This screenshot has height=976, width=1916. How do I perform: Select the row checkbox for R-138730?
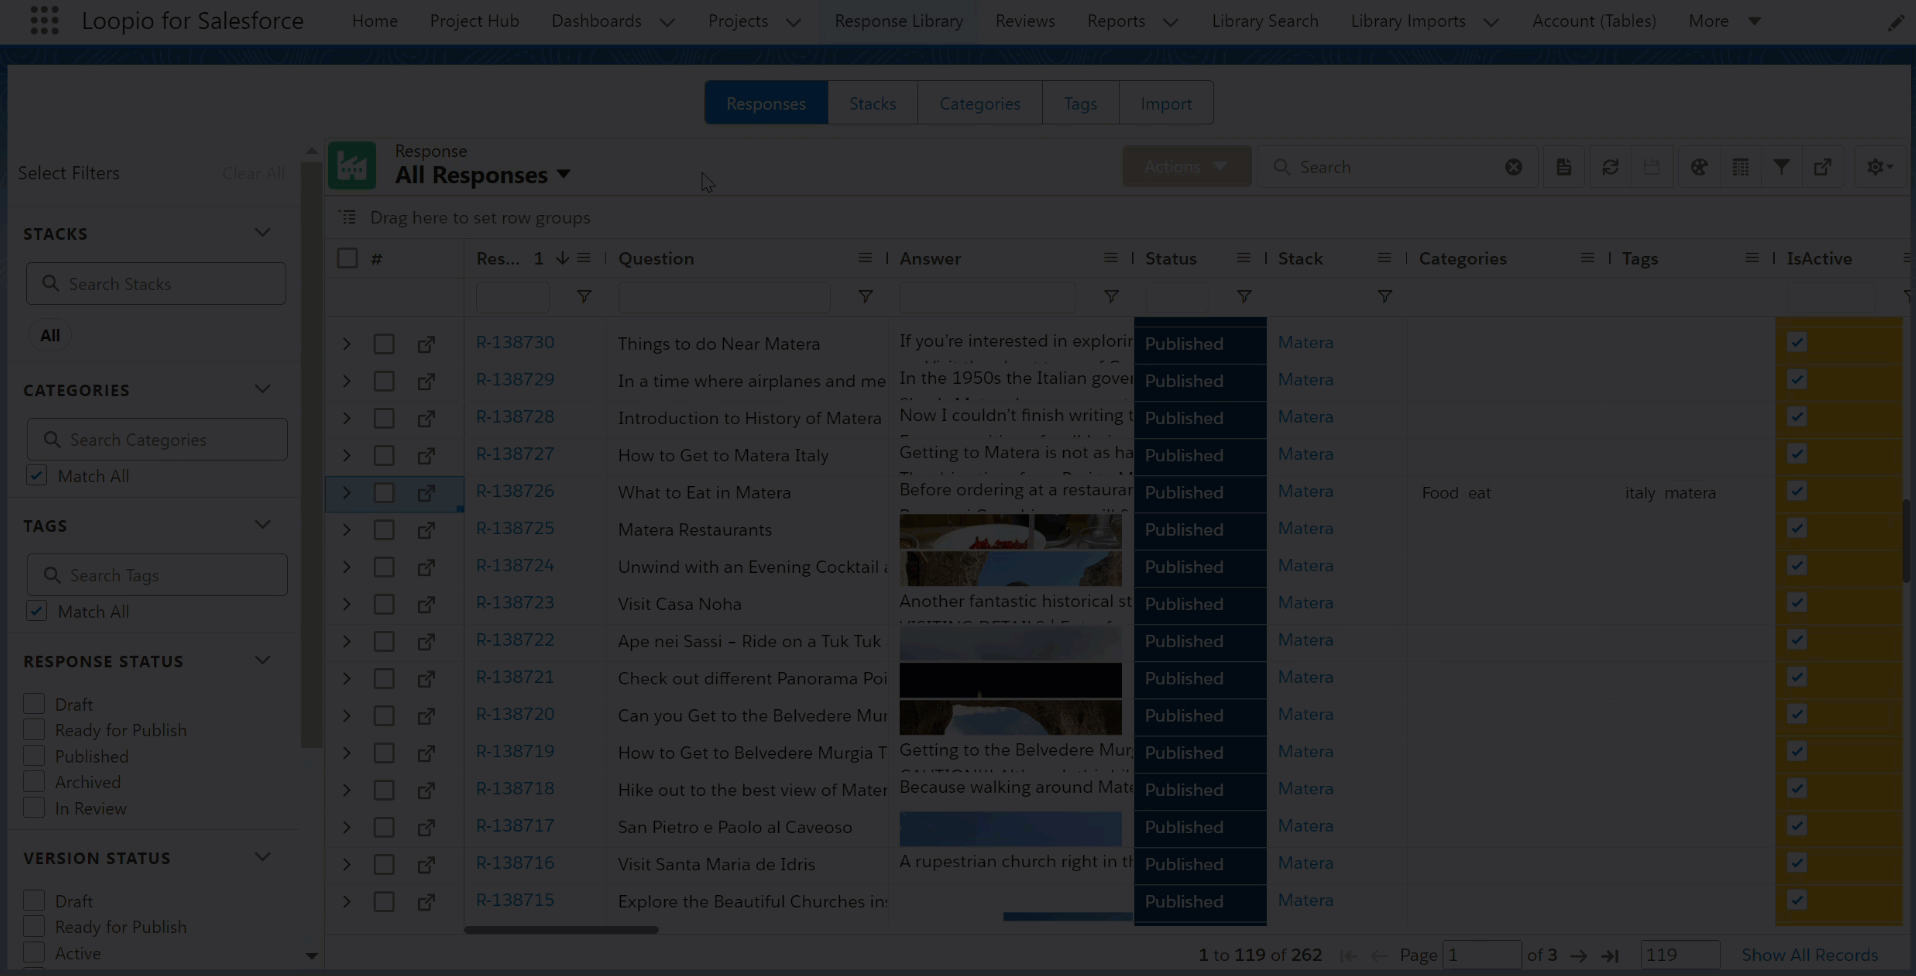[x=384, y=344]
